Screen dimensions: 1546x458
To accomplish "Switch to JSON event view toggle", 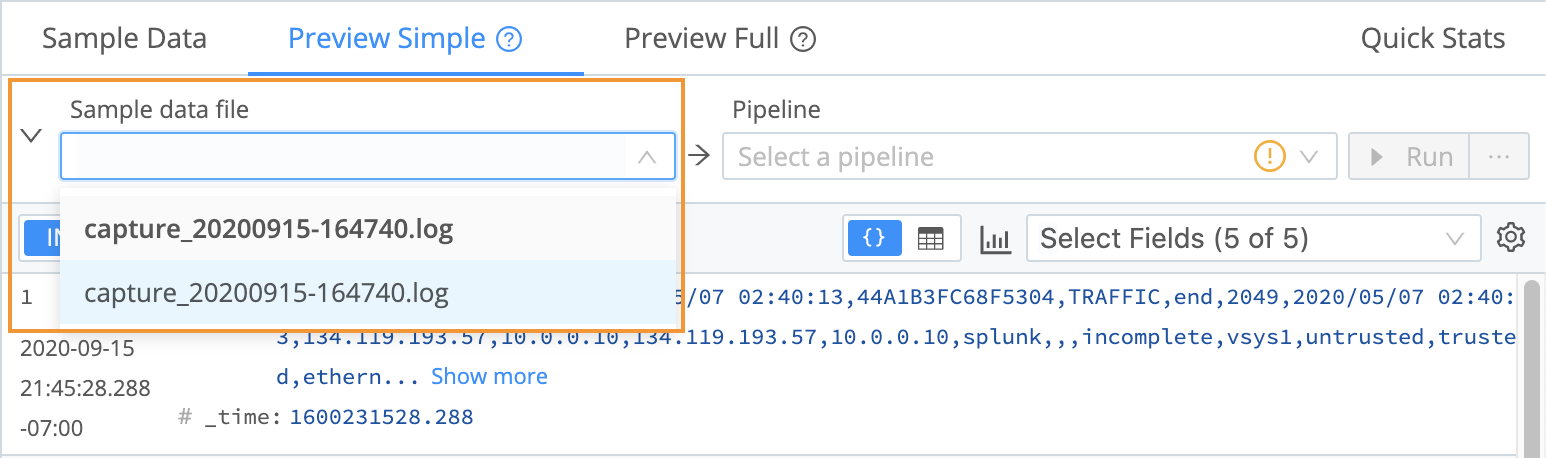I will (x=874, y=238).
